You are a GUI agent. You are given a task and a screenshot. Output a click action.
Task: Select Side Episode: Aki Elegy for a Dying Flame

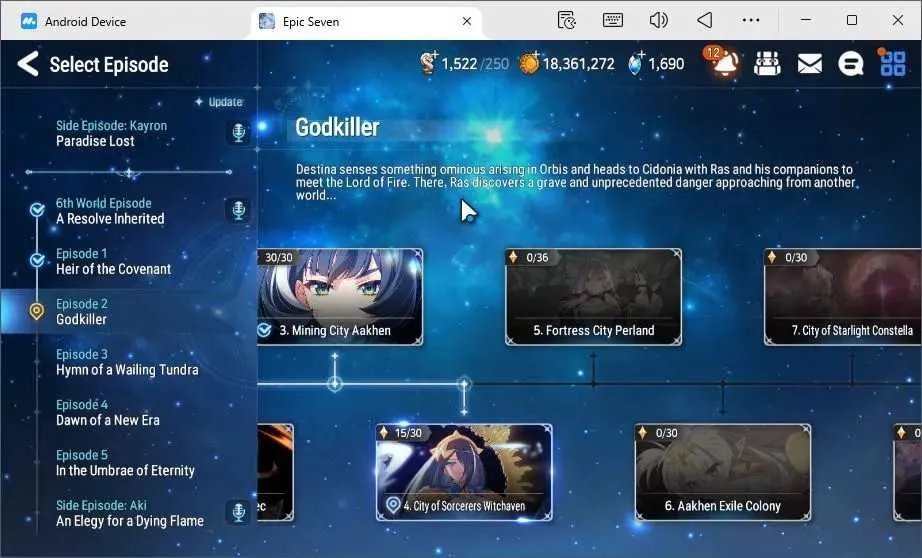[128, 513]
